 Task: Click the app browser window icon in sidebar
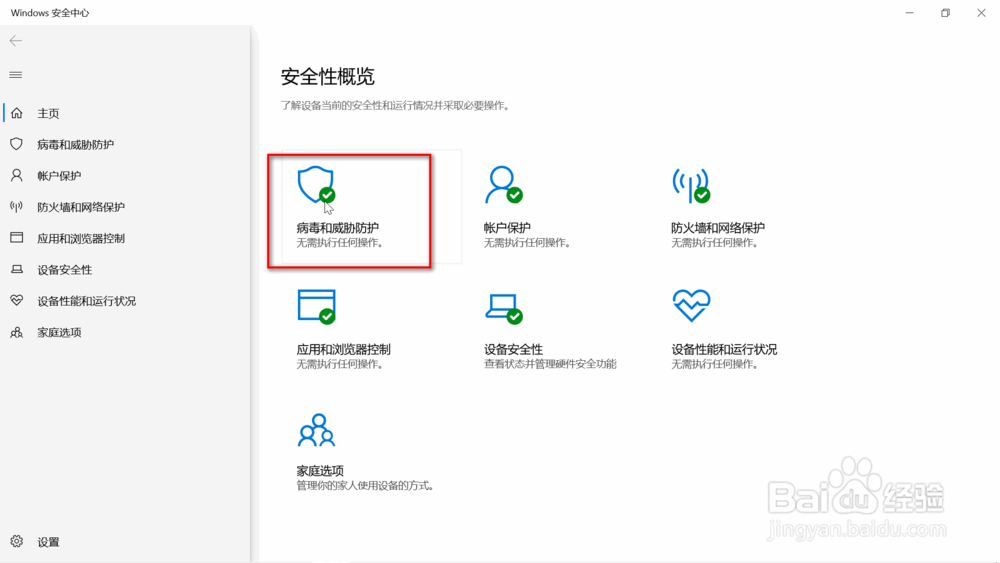[x=17, y=238]
